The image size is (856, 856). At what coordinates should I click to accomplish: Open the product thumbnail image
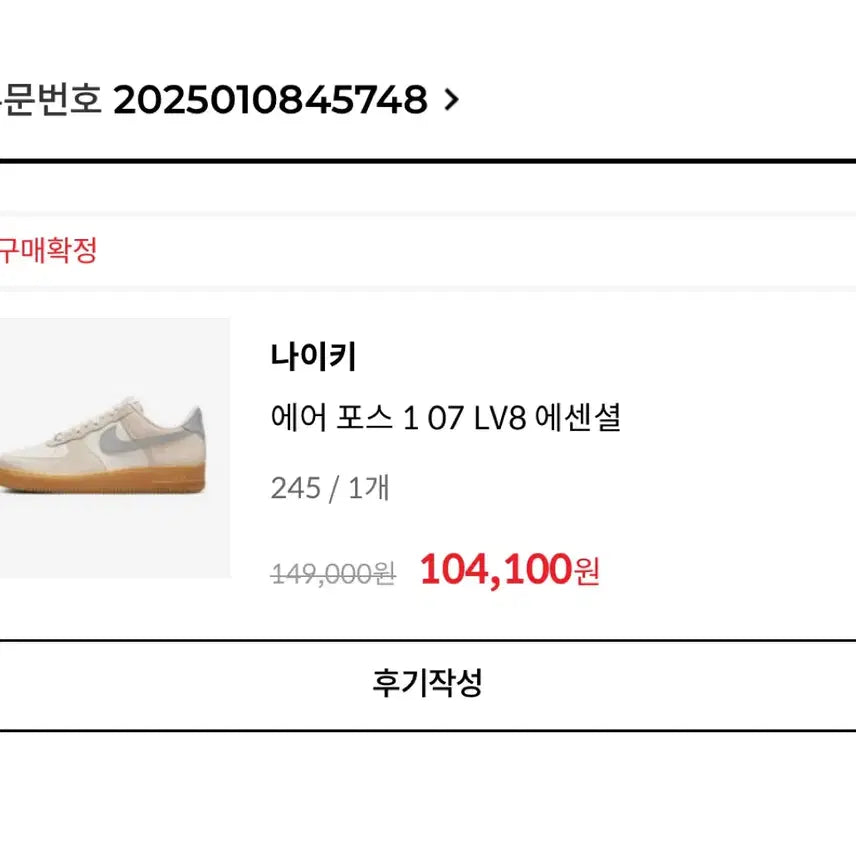tap(110, 452)
